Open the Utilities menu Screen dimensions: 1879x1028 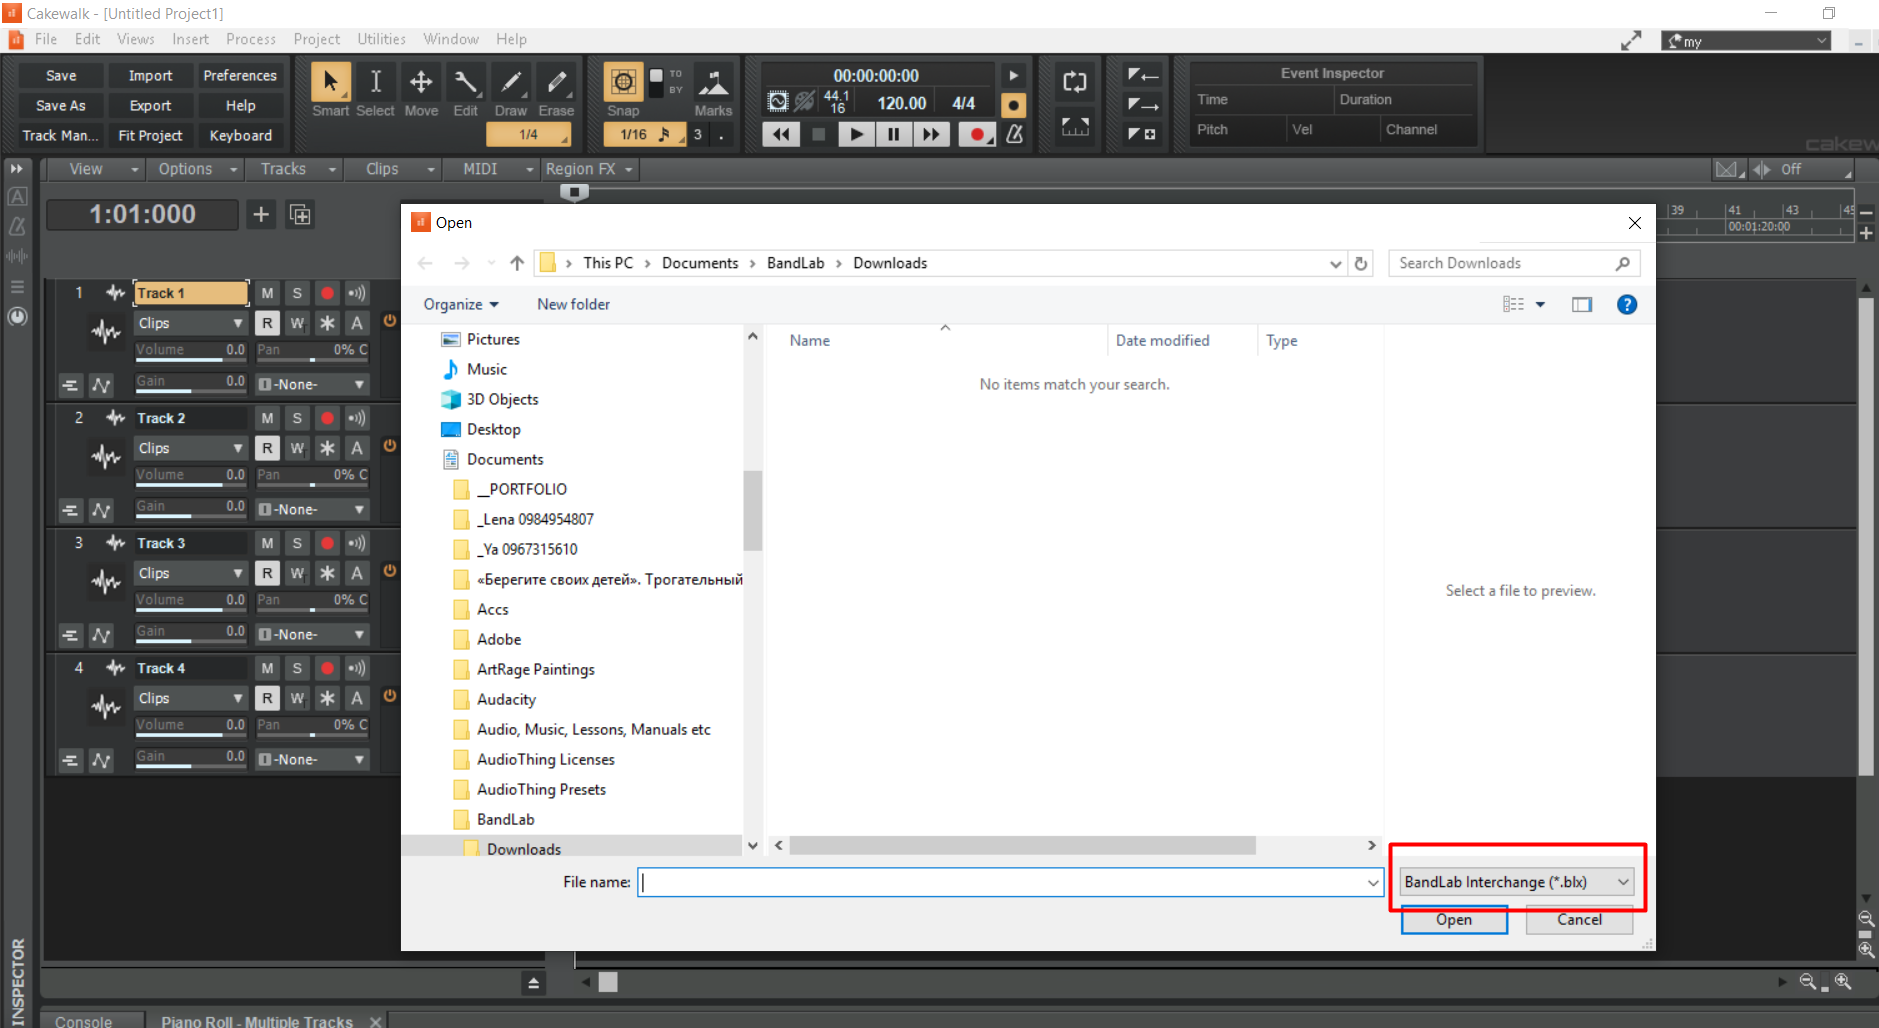click(381, 39)
